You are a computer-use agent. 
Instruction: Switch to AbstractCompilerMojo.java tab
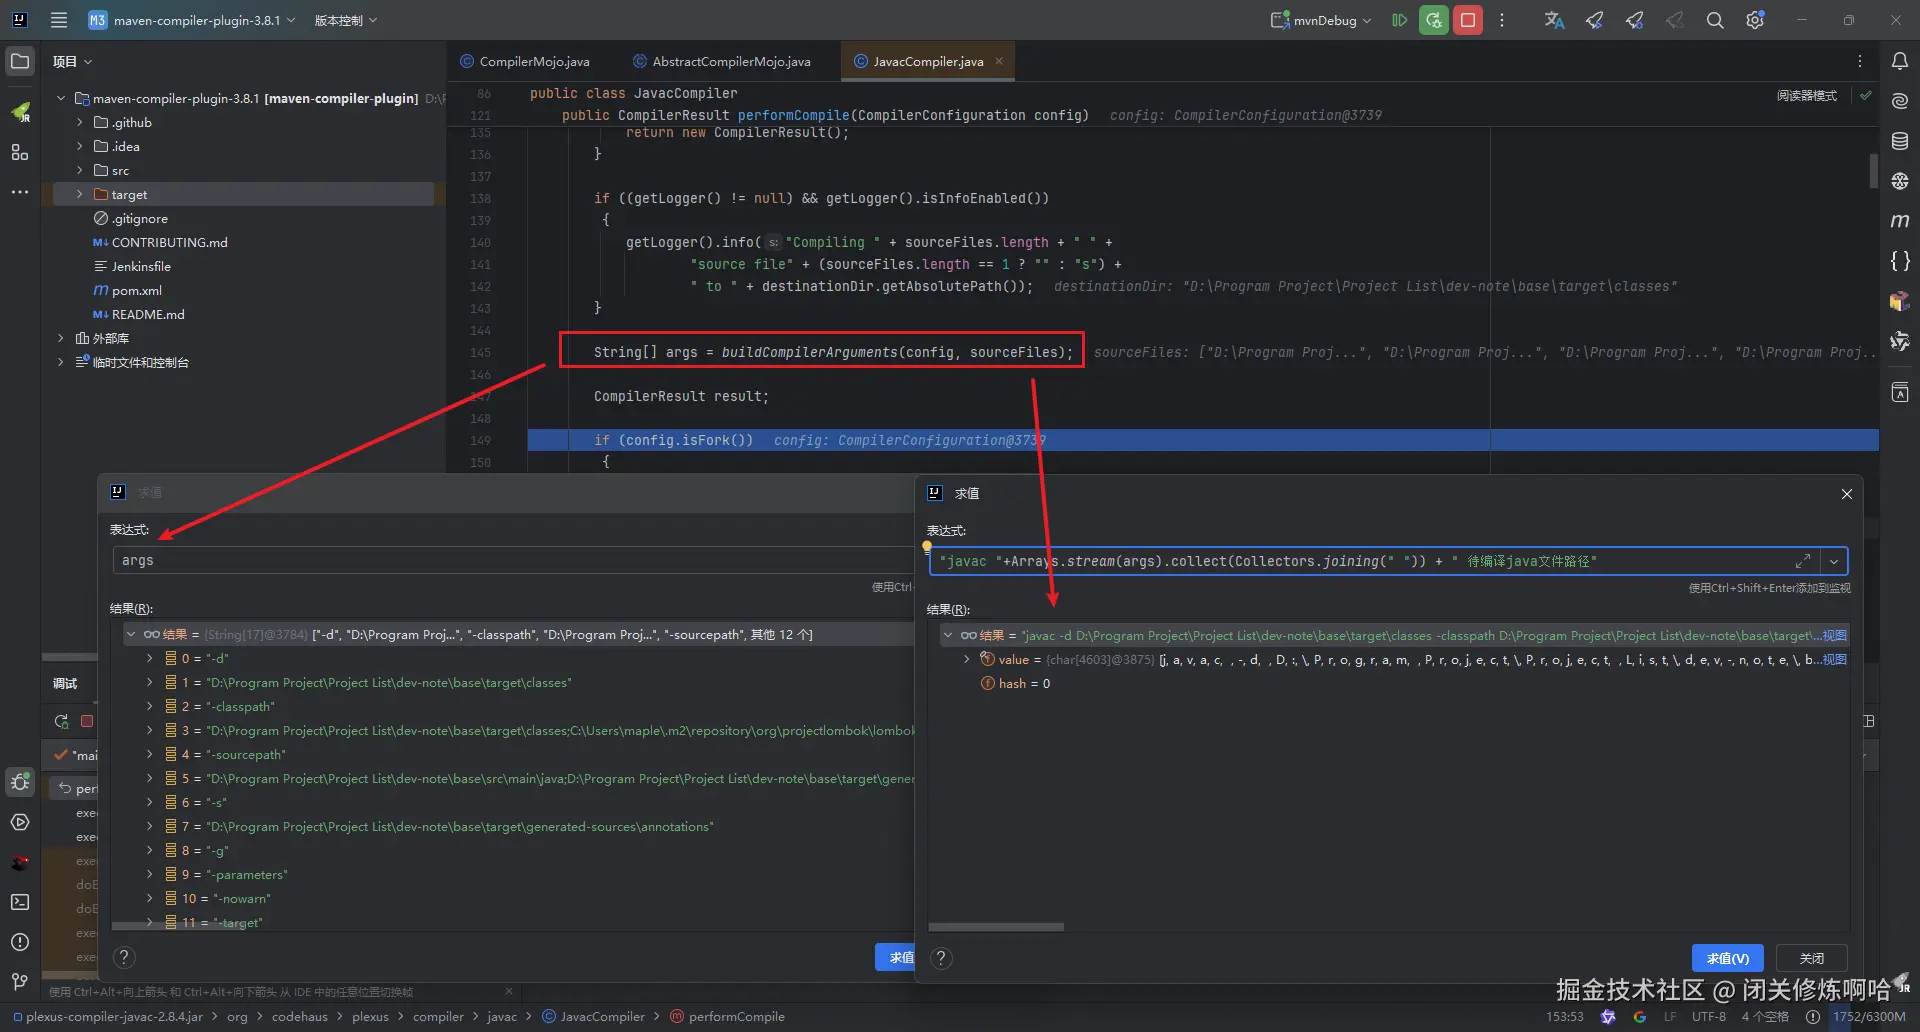click(x=722, y=61)
